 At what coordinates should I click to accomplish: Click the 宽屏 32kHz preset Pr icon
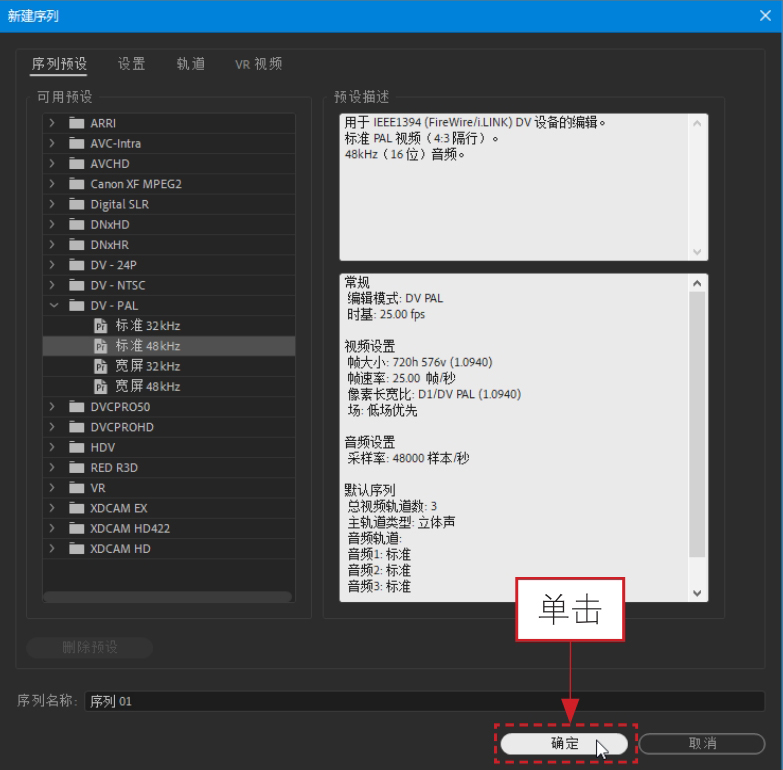[101, 366]
